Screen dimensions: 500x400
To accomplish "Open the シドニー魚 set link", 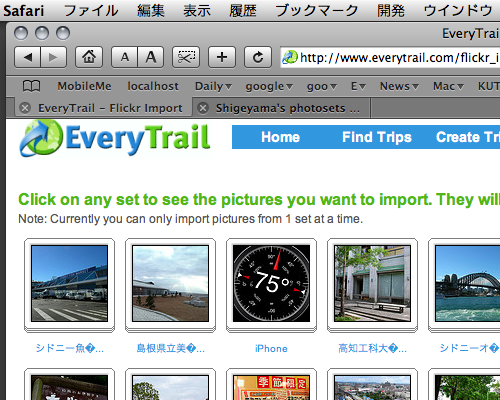I will point(70,348).
